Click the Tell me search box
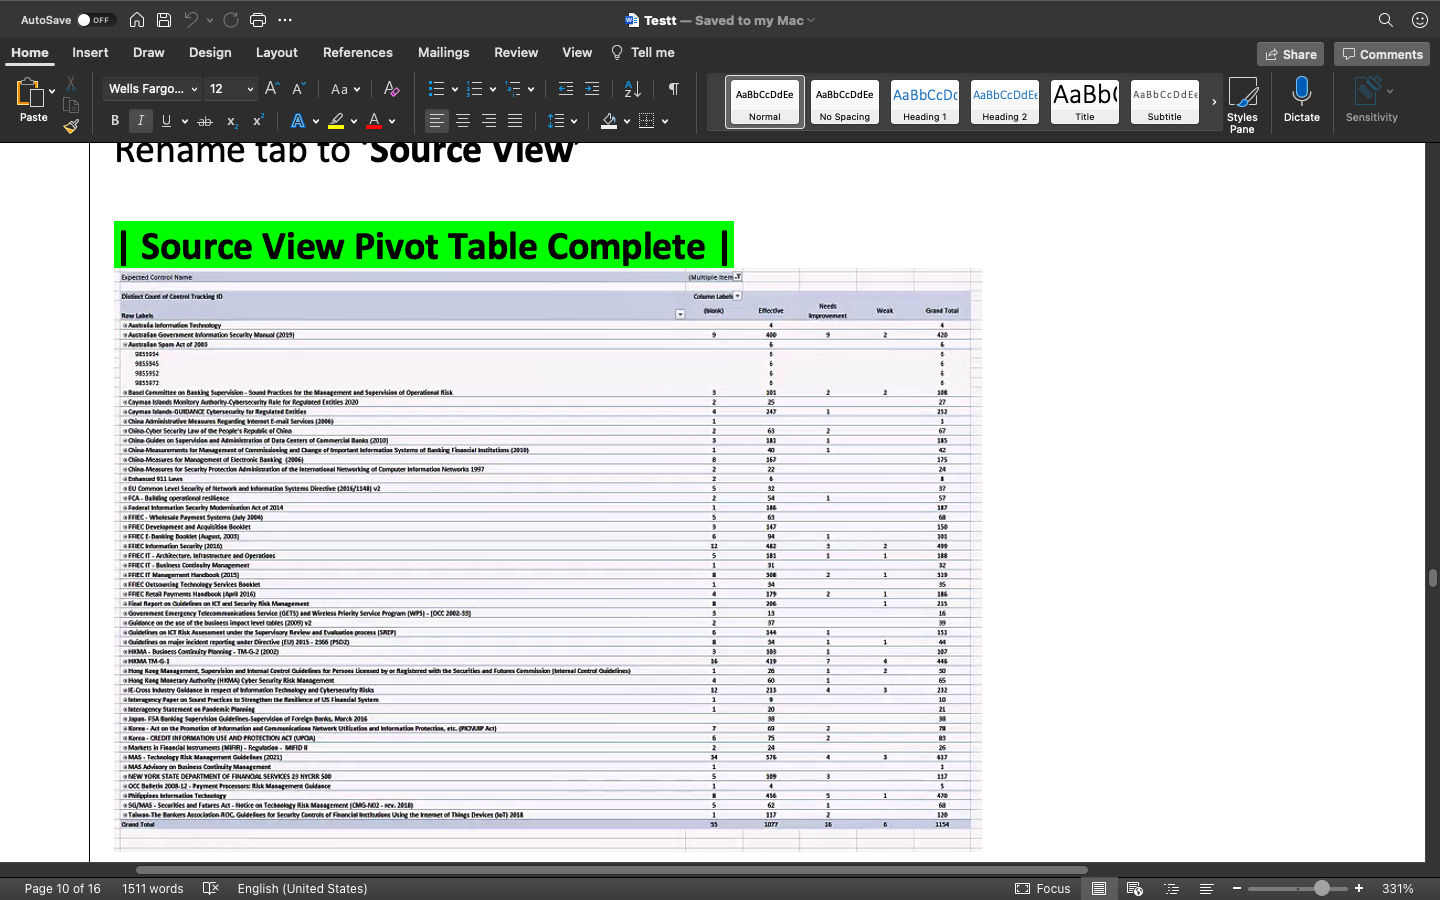This screenshot has width=1440, height=900. click(x=643, y=53)
